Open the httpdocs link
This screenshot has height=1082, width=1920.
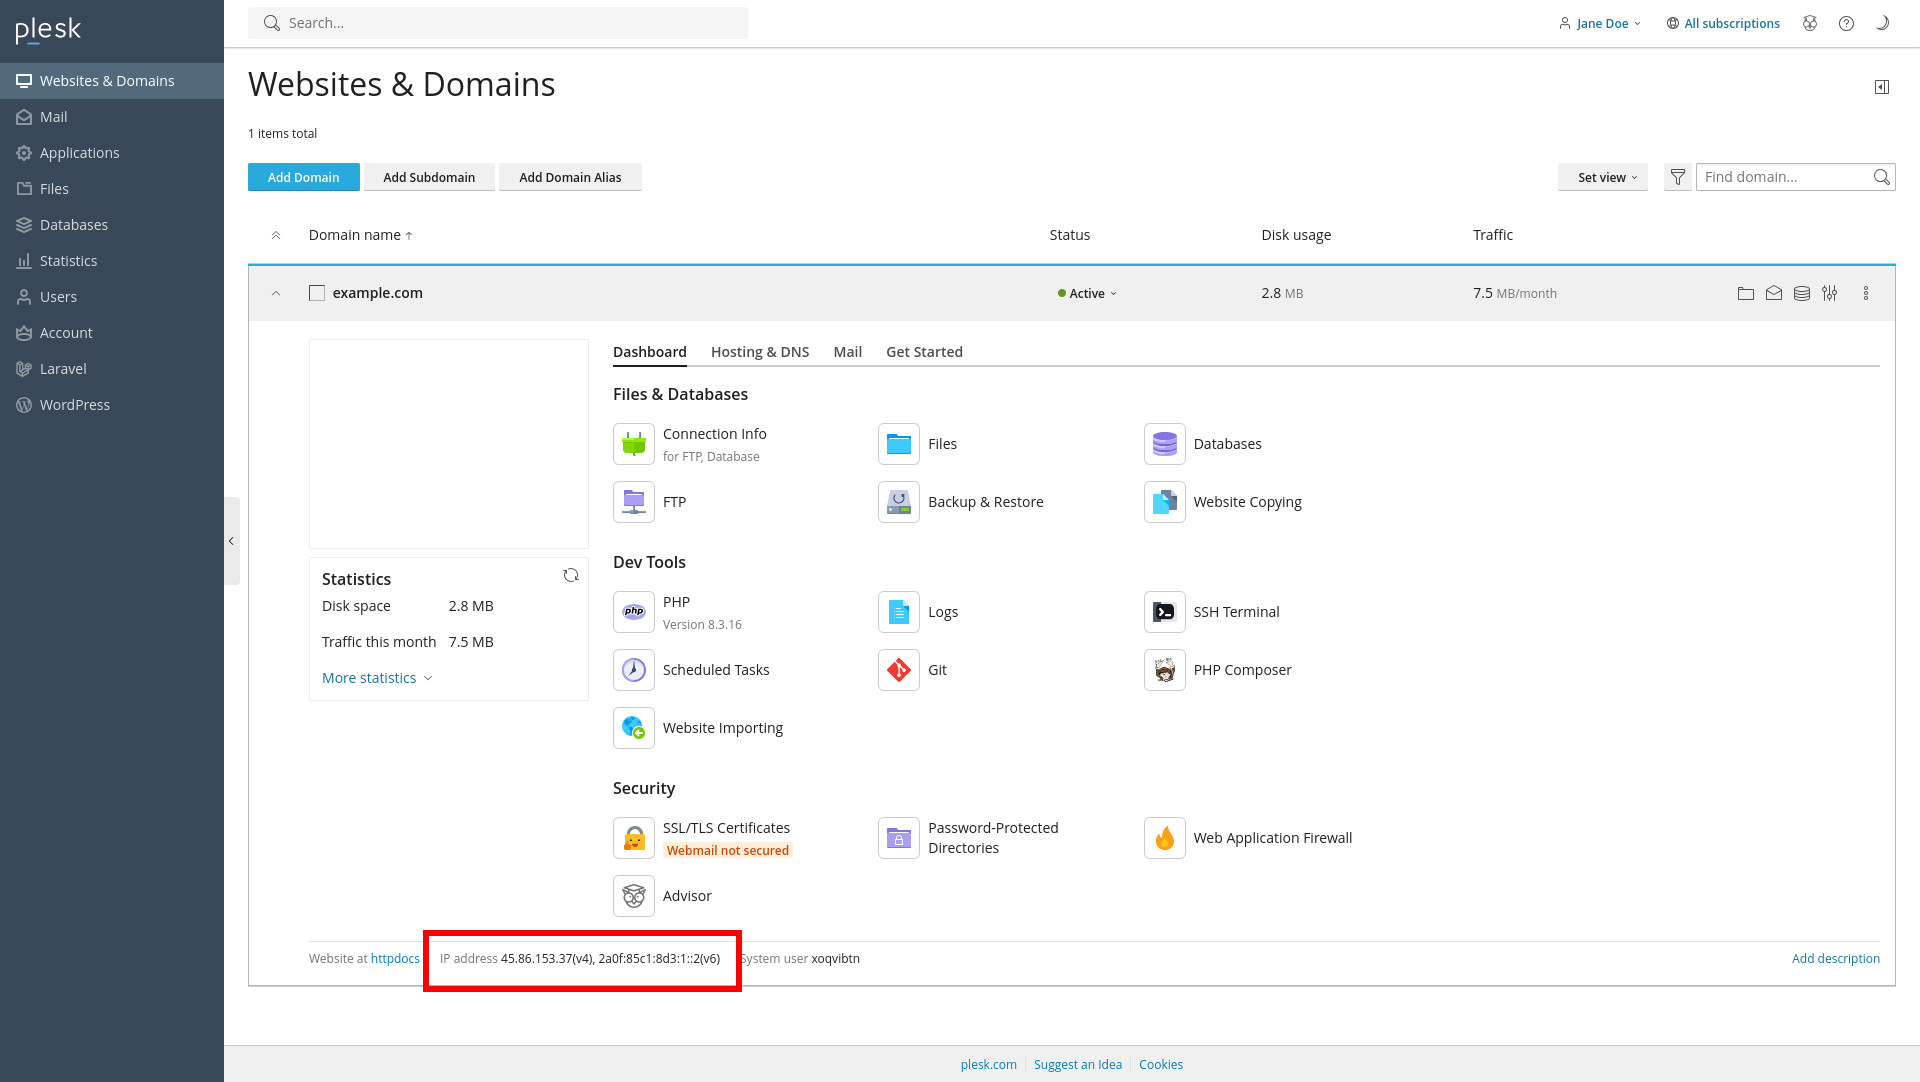point(395,958)
